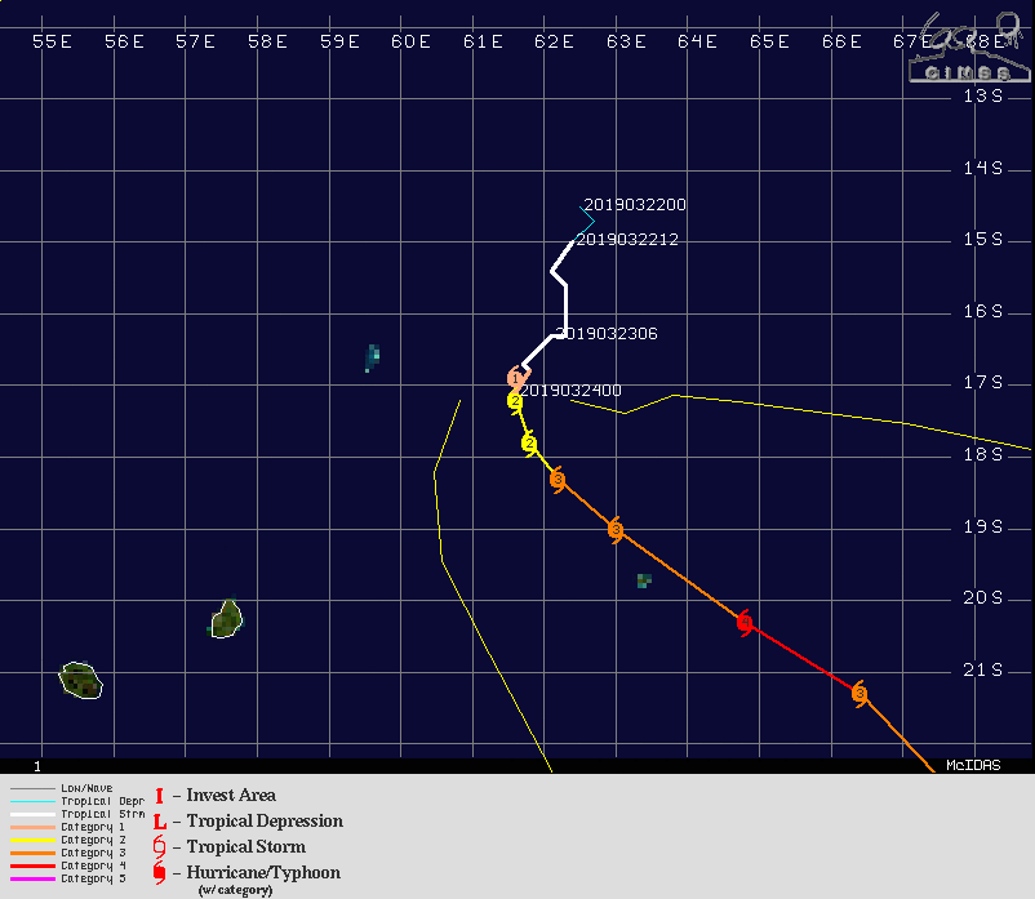Click the 'Invest Area' legend text
The image size is (1035, 899).
coord(231,795)
